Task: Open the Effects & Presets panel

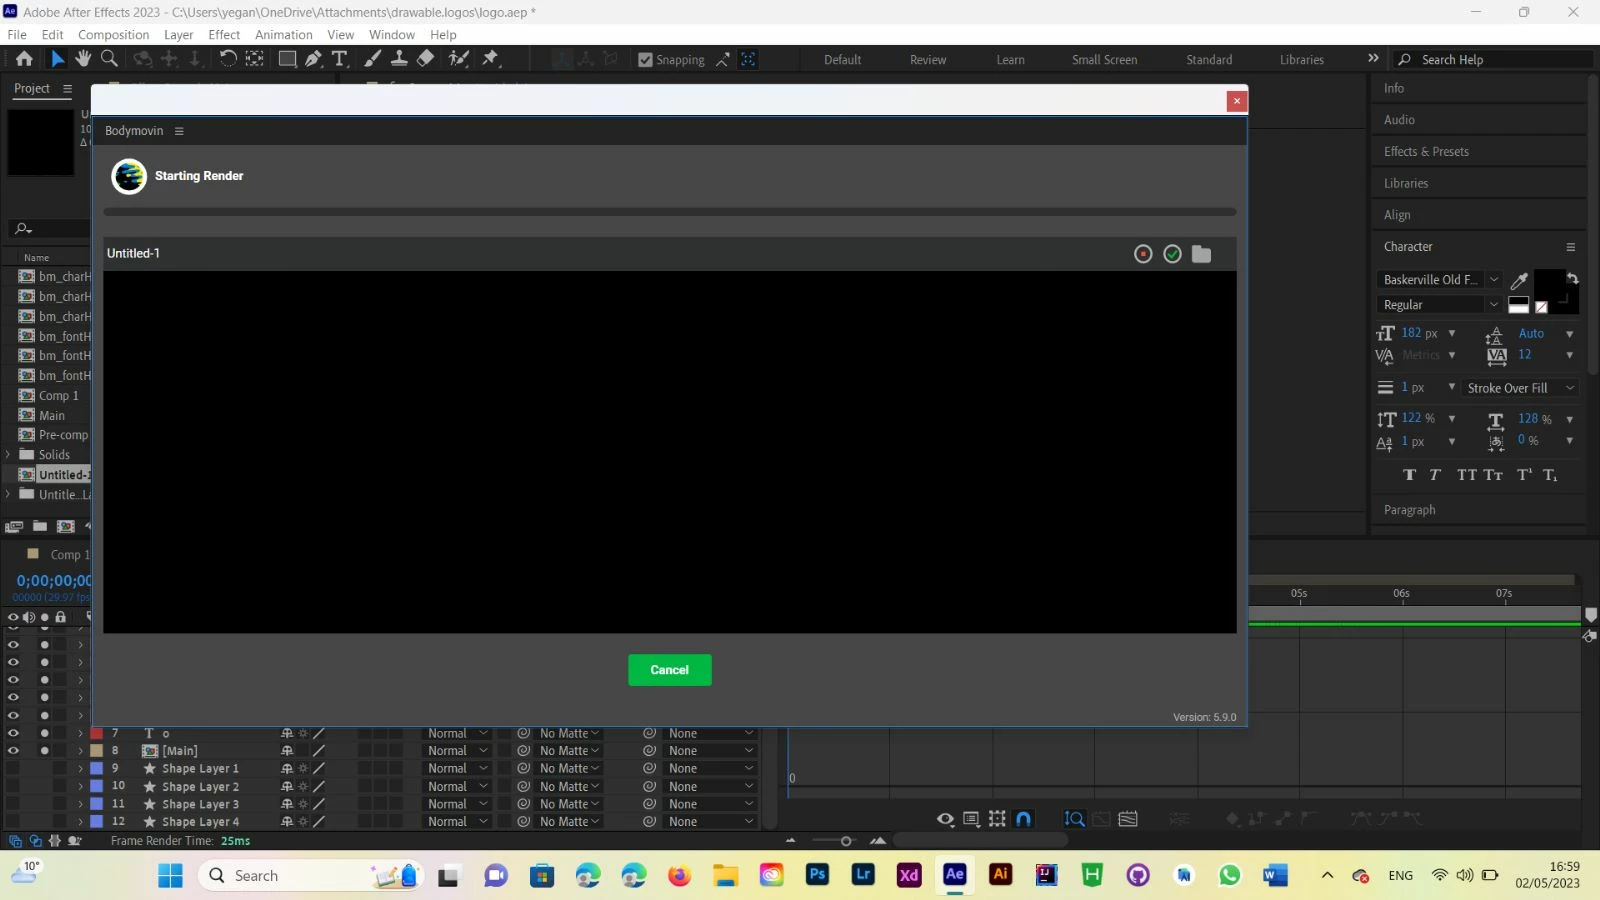Action: point(1426,152)
